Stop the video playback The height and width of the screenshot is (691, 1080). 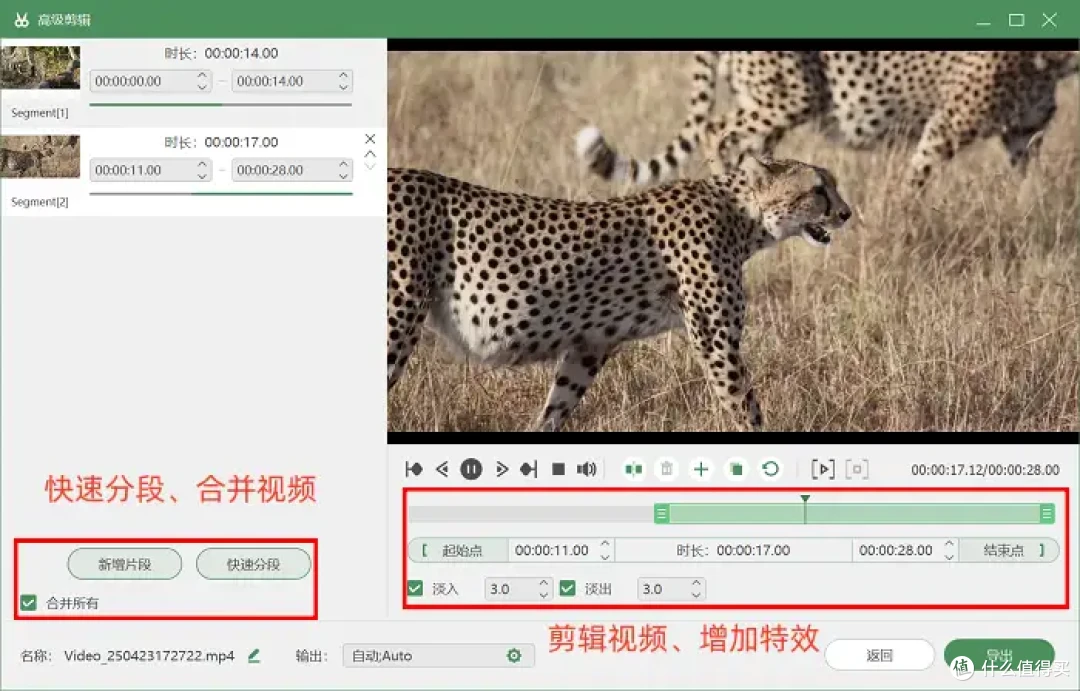coord(558,469)
